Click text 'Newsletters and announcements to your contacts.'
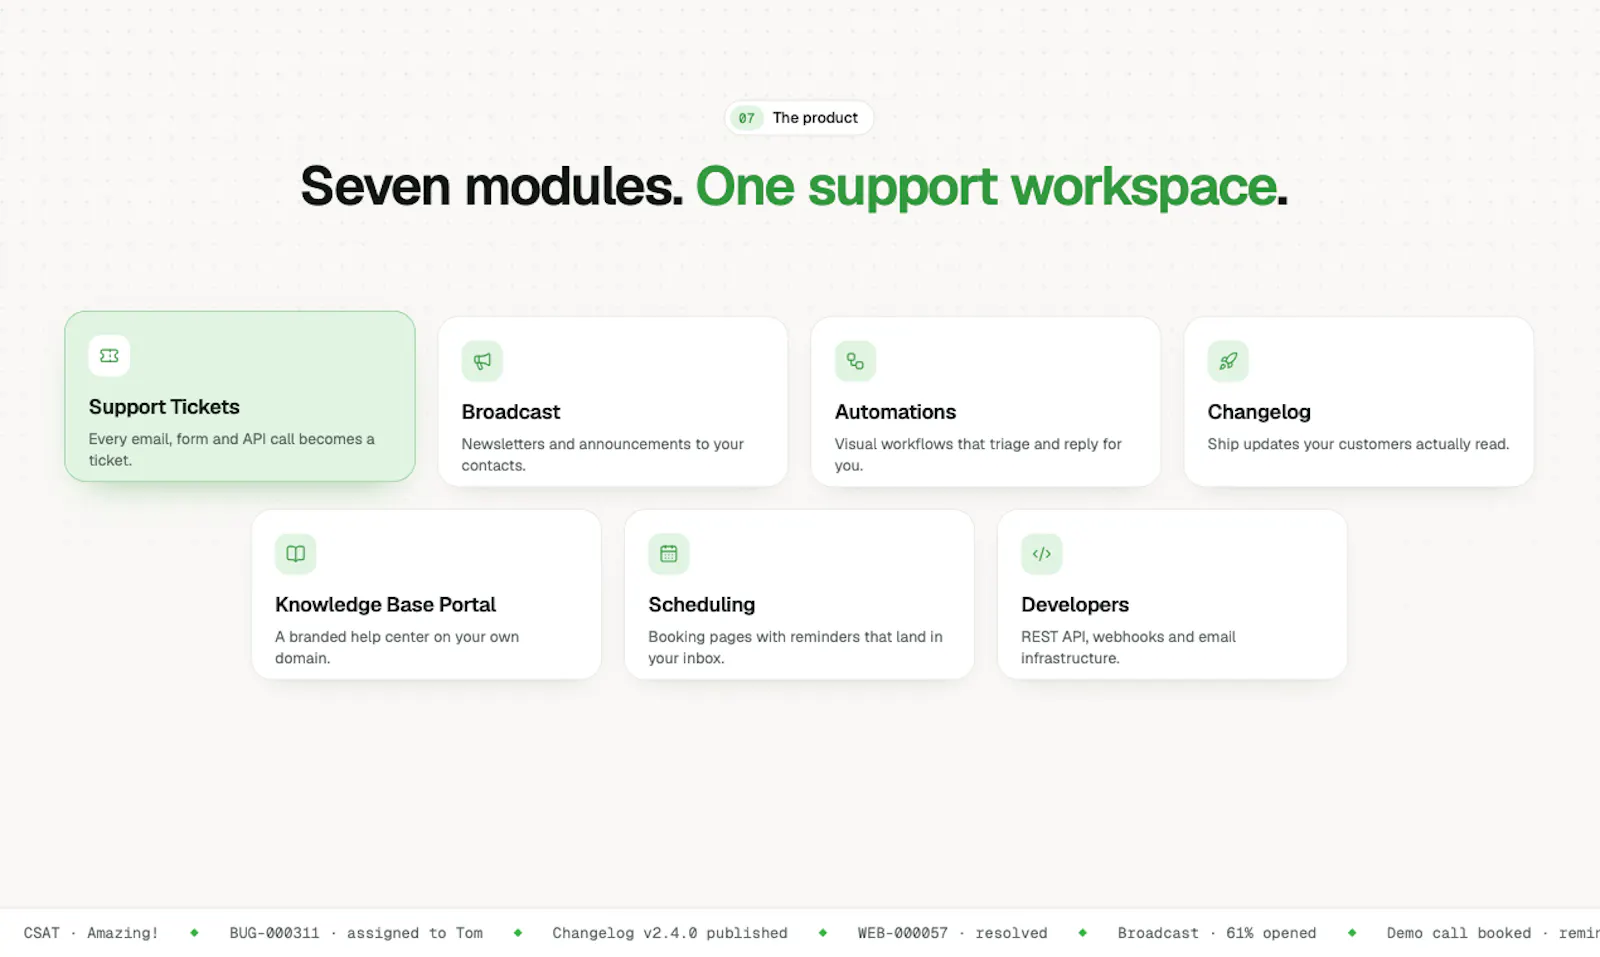 point(603,455)
